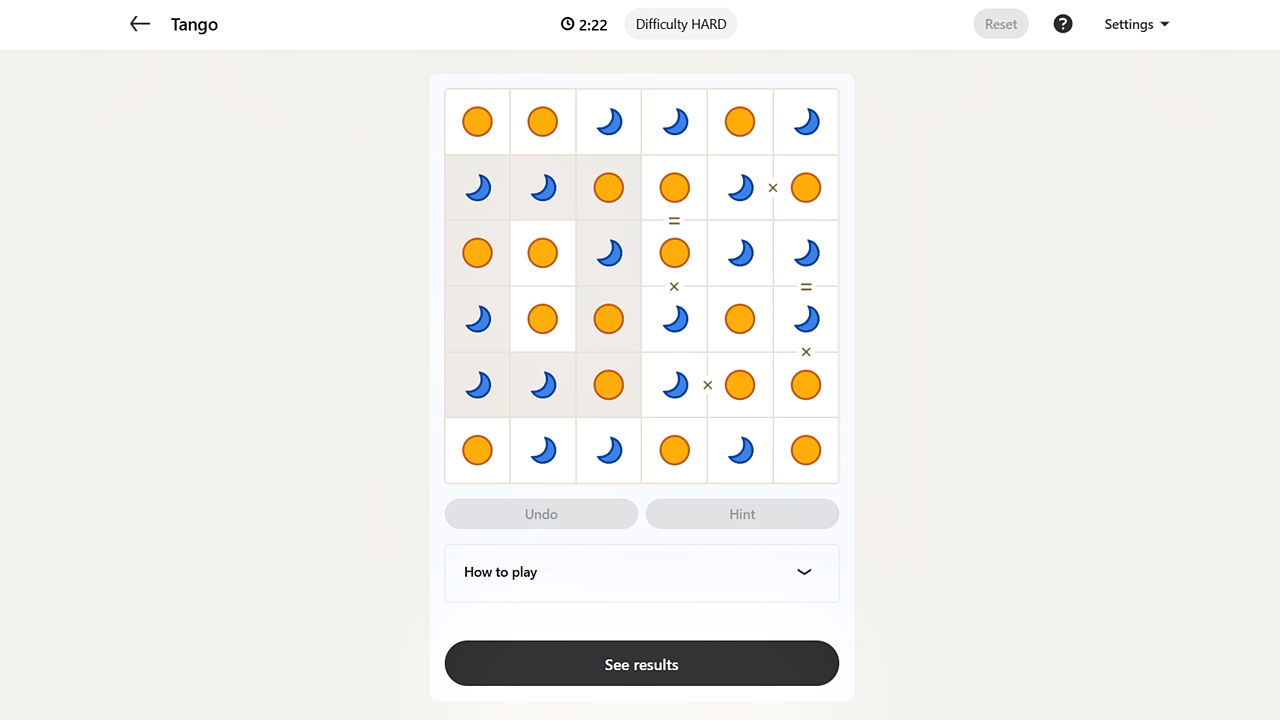Click the How to play chevron arrow

pos(804,572)
